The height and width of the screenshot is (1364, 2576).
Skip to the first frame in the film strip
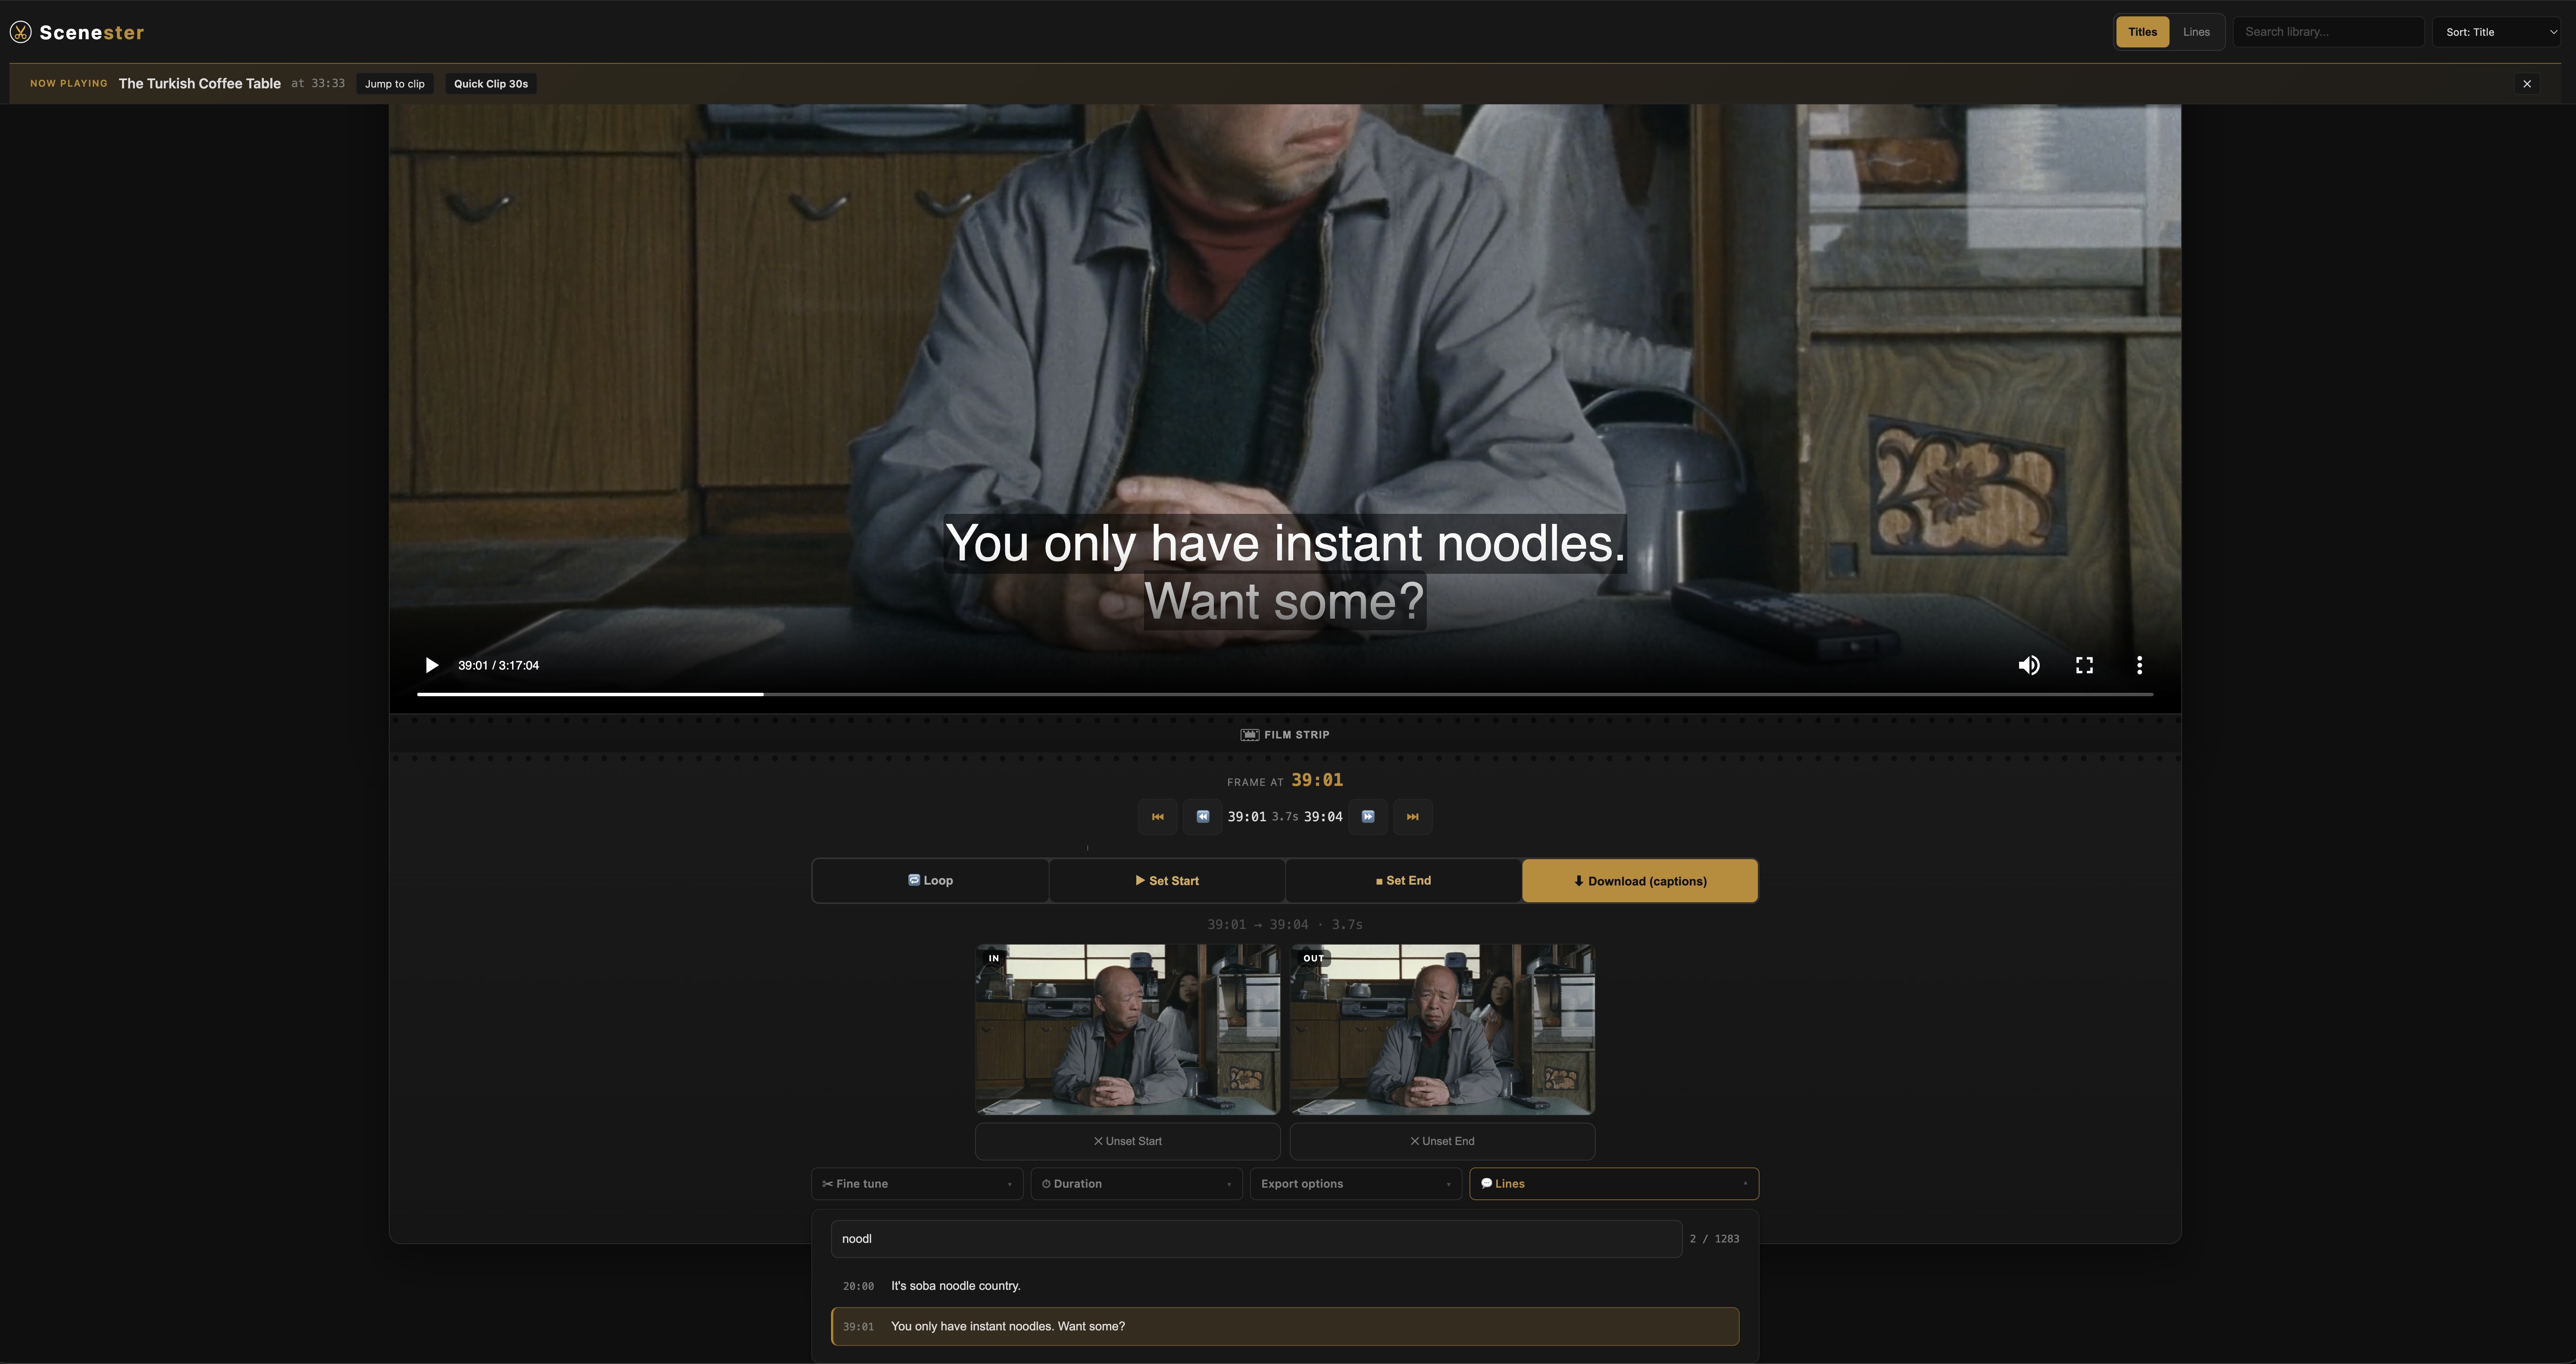tap(1157, 817)
